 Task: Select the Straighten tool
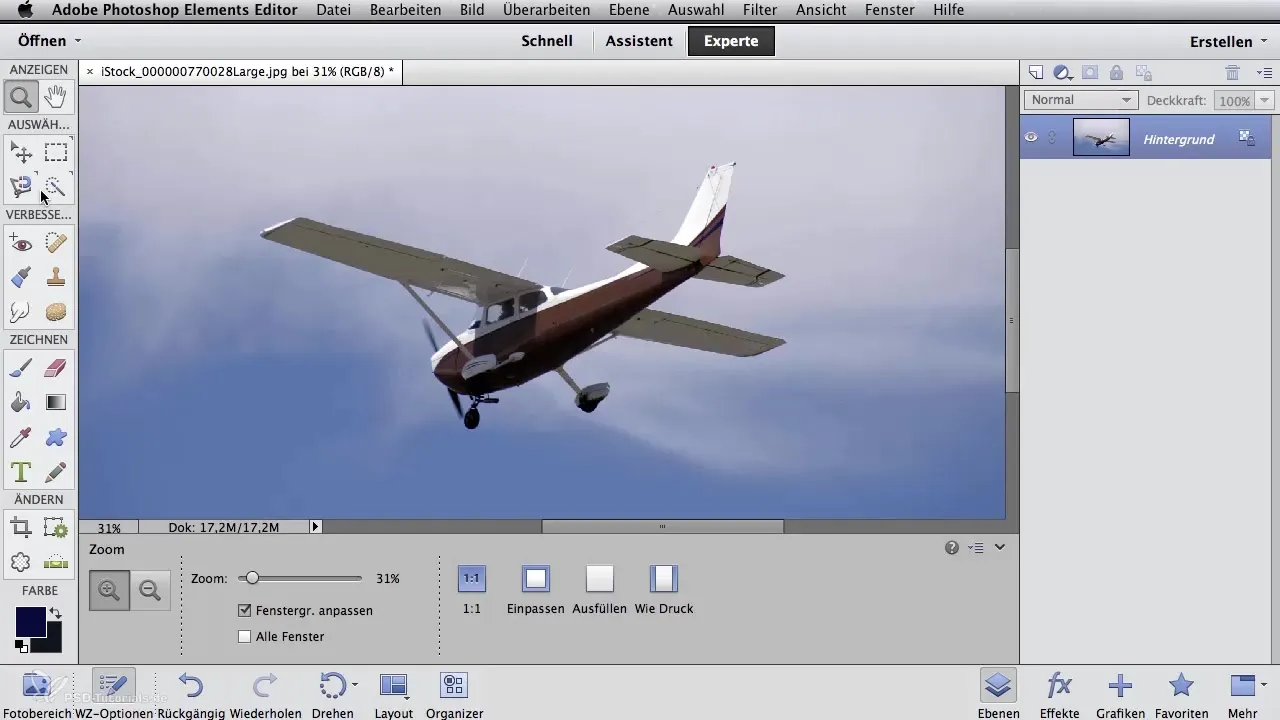point(56,562)
